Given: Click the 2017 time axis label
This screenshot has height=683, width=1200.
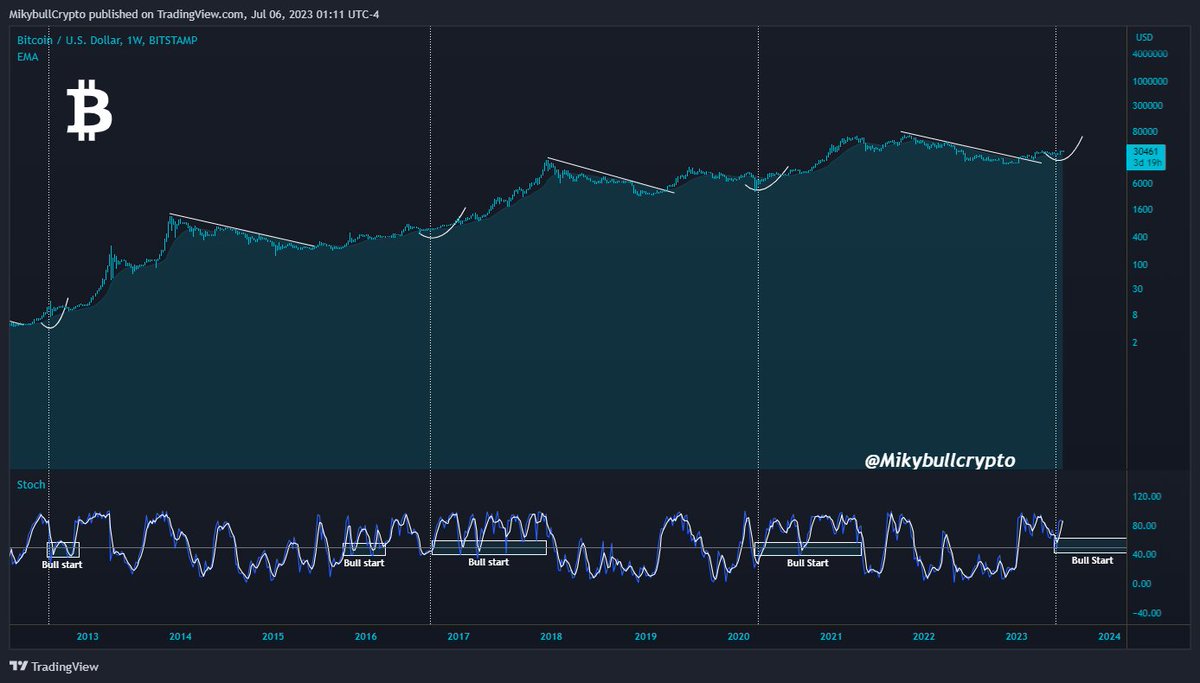Looking at the screenshot, I should pos(459,636).
